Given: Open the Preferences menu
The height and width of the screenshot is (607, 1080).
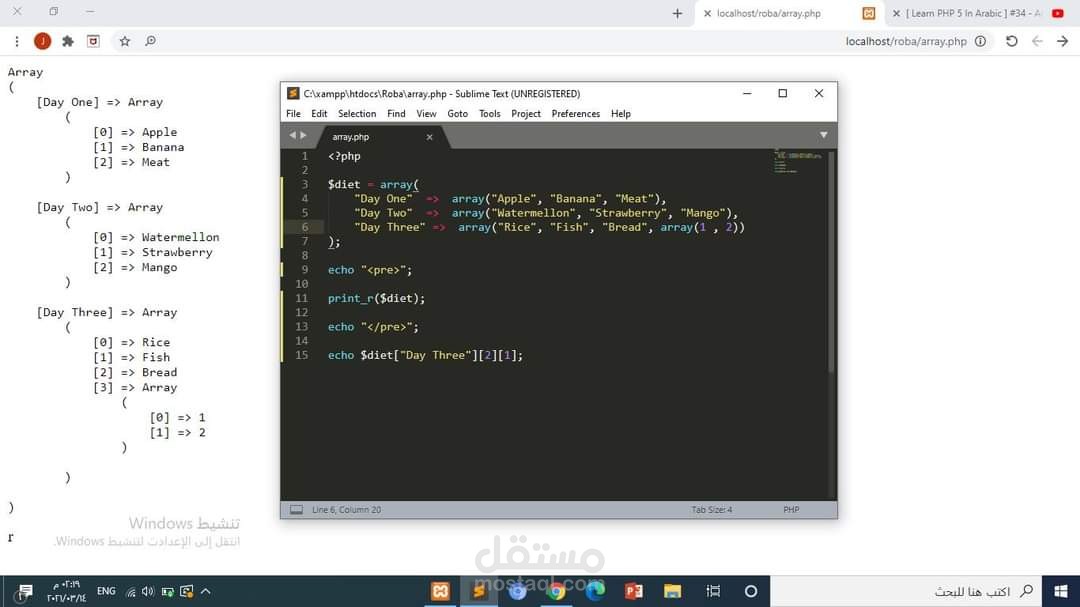Looking at the screenshot, I should tap(575, 114).
